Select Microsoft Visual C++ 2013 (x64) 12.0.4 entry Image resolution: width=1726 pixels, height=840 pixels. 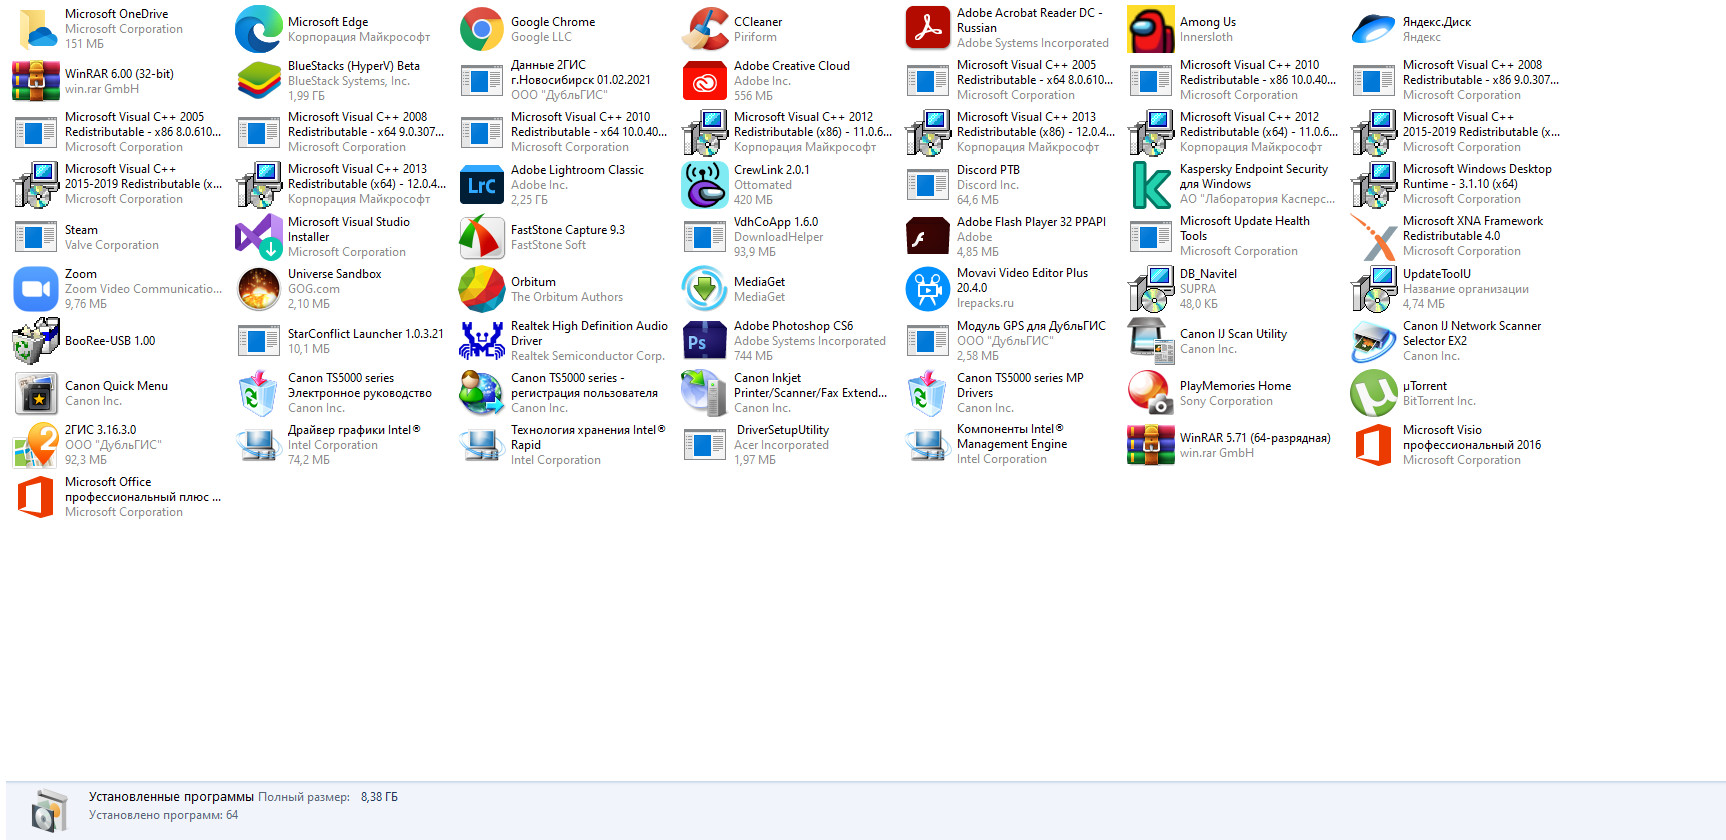[342, 185]
